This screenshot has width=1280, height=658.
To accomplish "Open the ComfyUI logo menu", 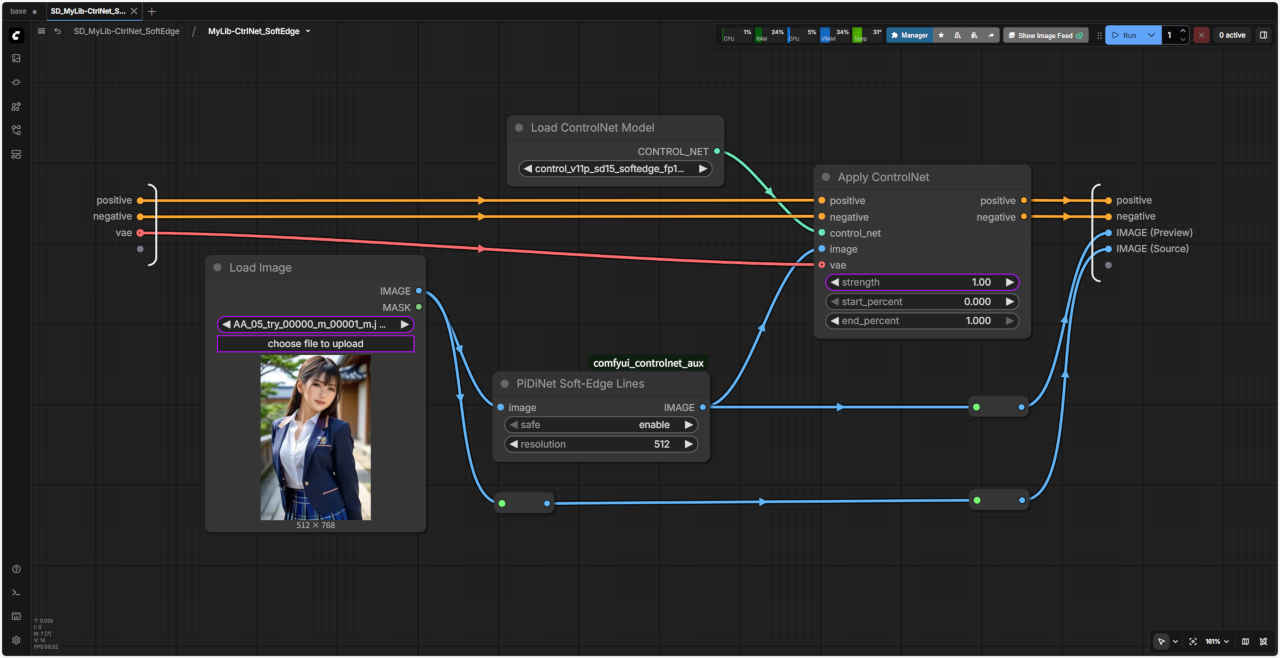I will pos(16,35).
